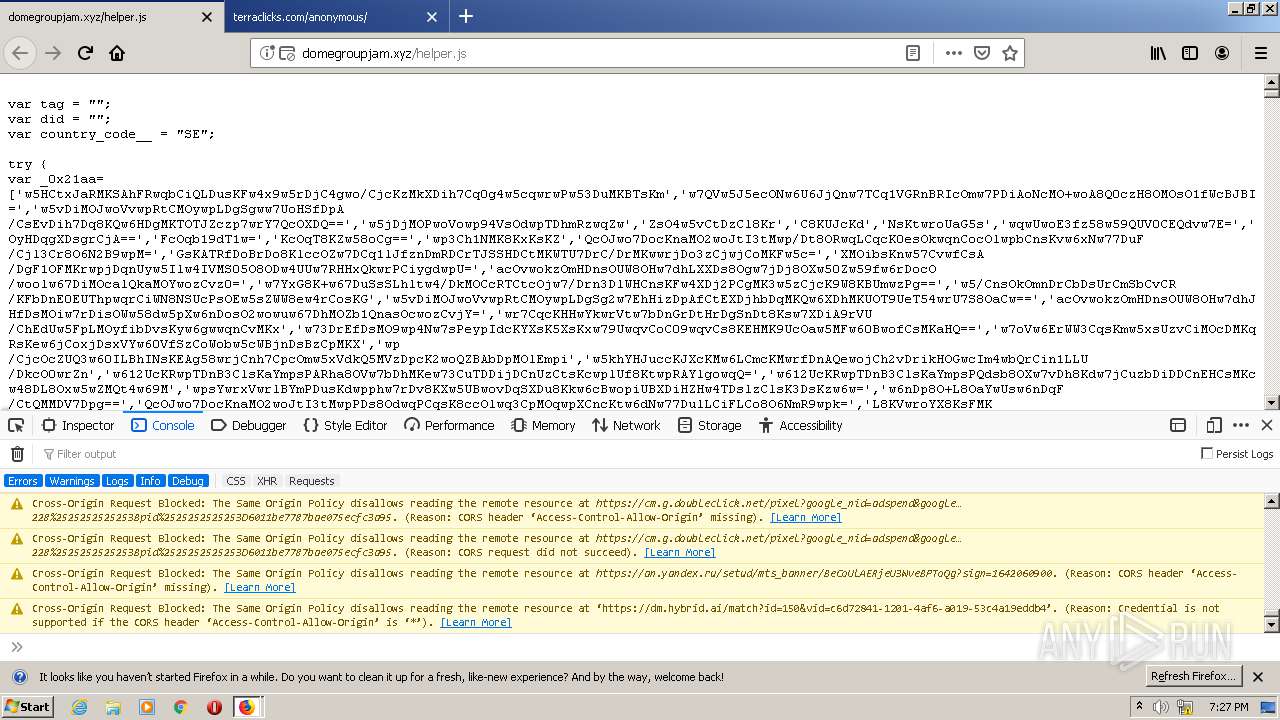Toggle Requests filter in console

[x=312, y=481]
